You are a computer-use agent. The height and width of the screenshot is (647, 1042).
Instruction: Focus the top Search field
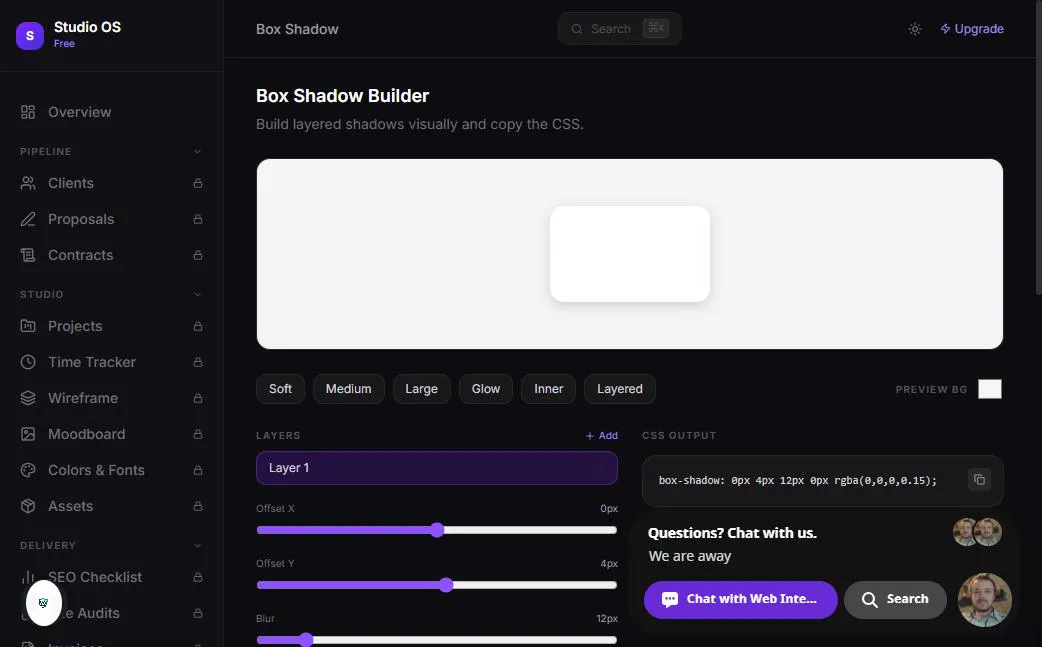coord(620,29)
